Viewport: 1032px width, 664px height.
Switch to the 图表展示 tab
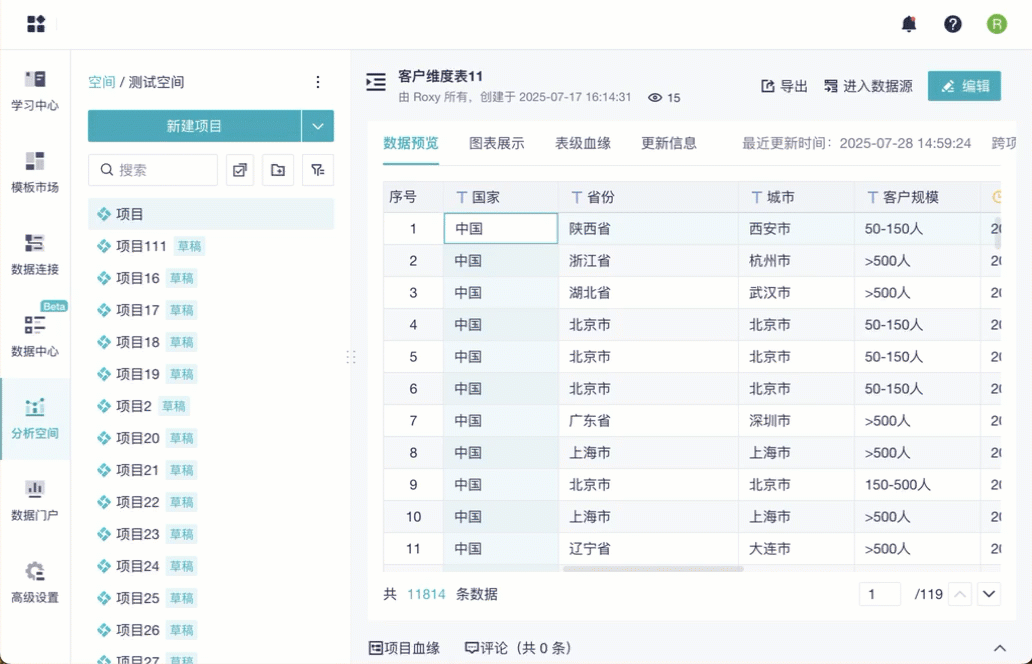tap(497, 143)
